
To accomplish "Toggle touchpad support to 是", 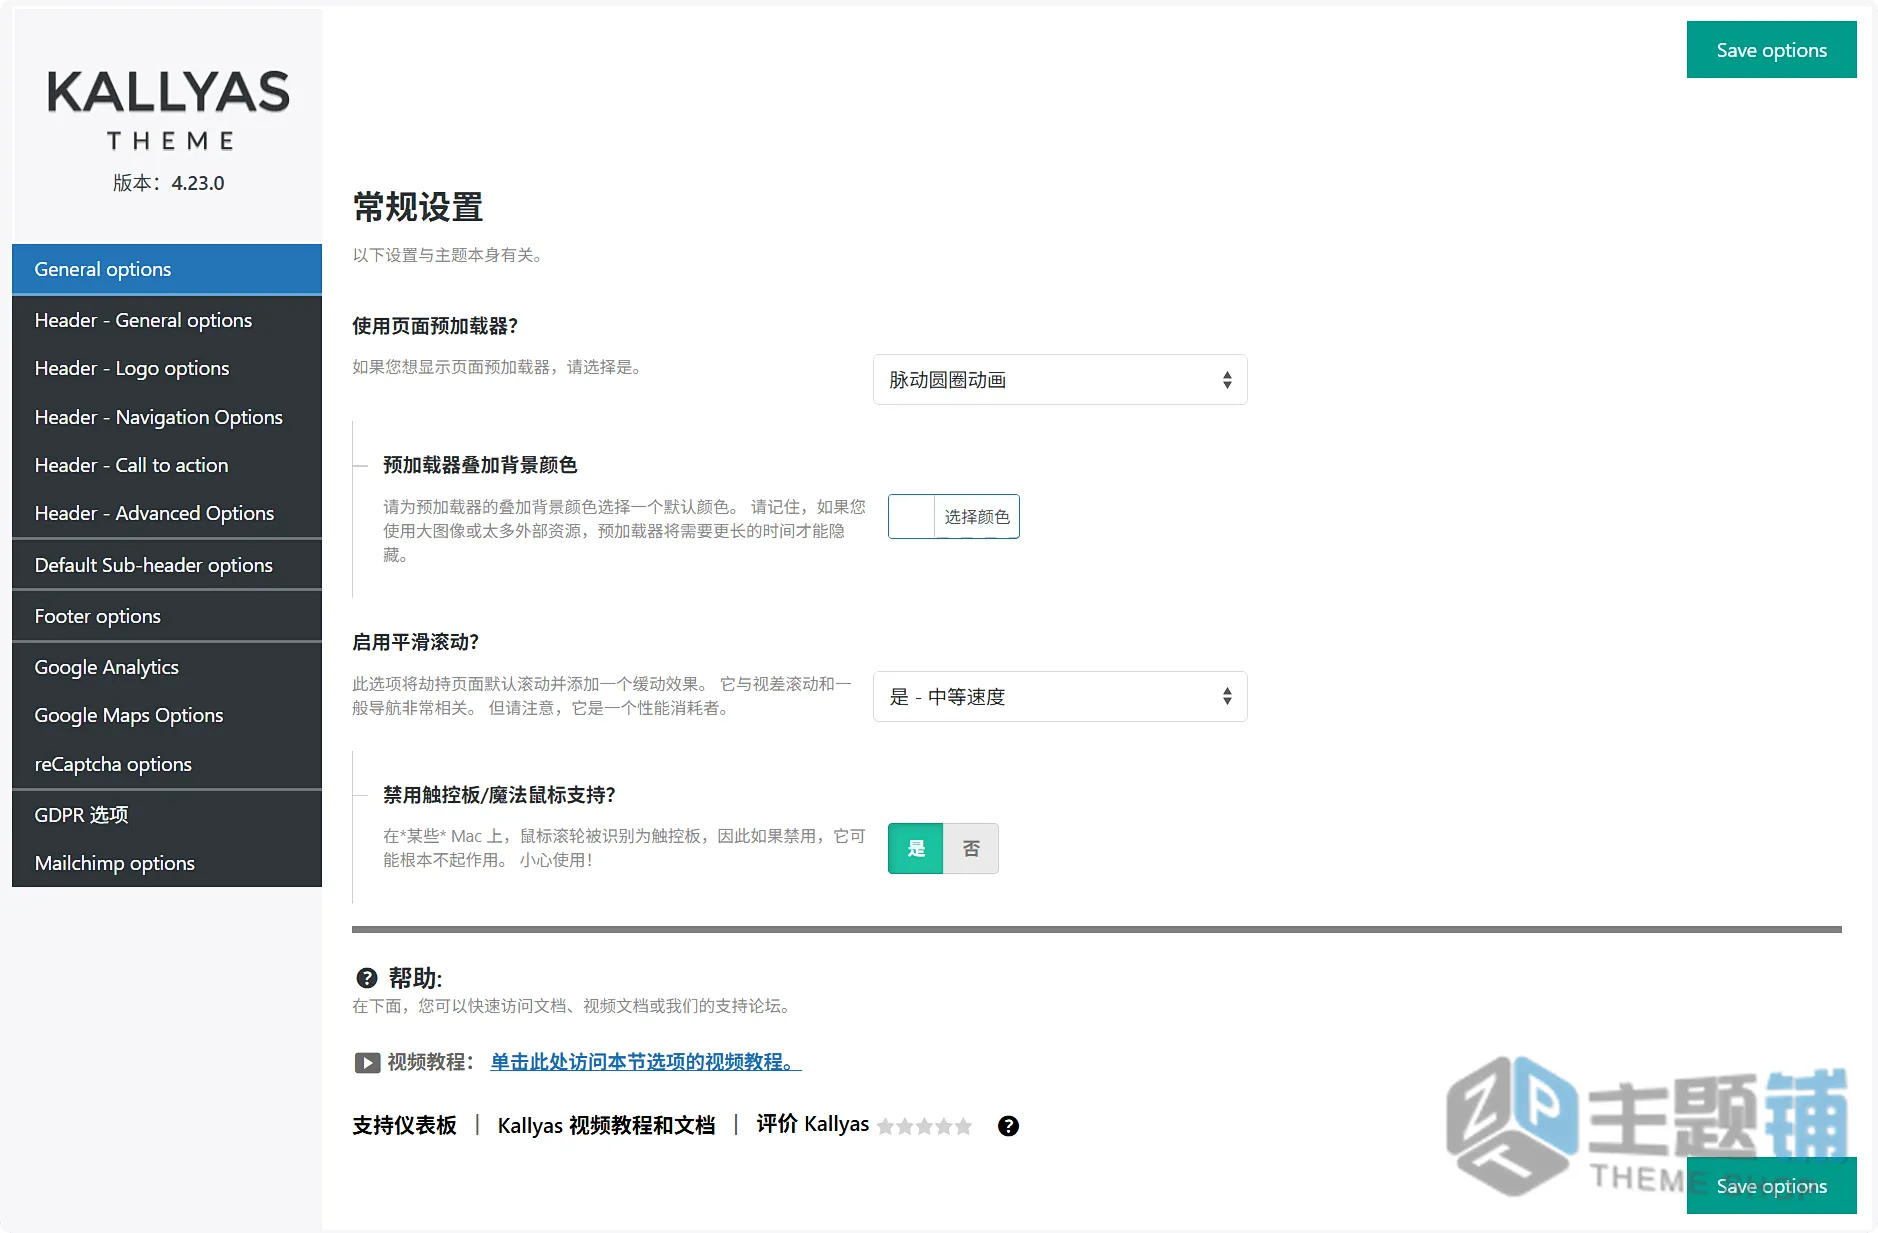I will (x=916, y=848).
